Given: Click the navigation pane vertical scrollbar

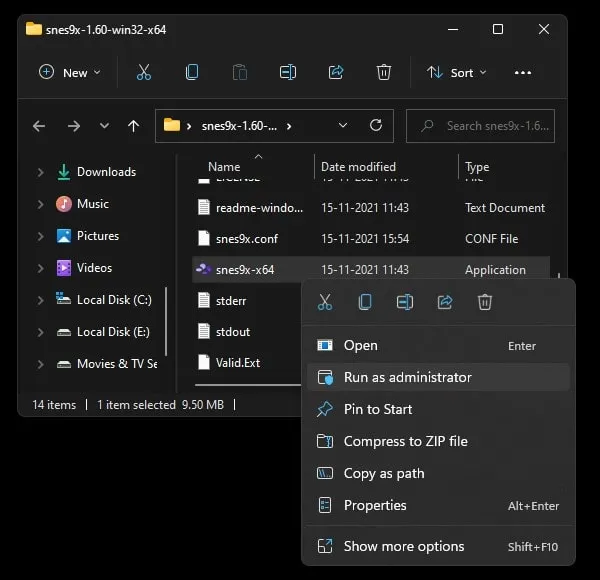Looking at the screenshot, I should tap(166, 321).
